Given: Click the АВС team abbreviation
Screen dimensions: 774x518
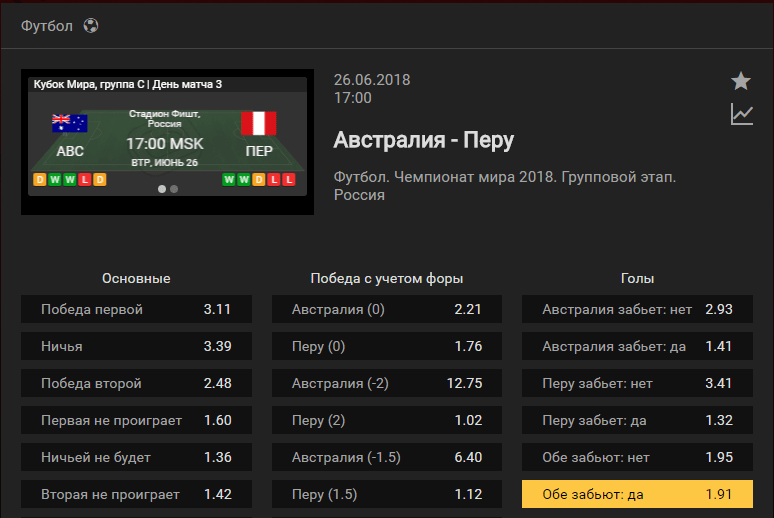Looking at the screenshot, I should pos(70,151).
